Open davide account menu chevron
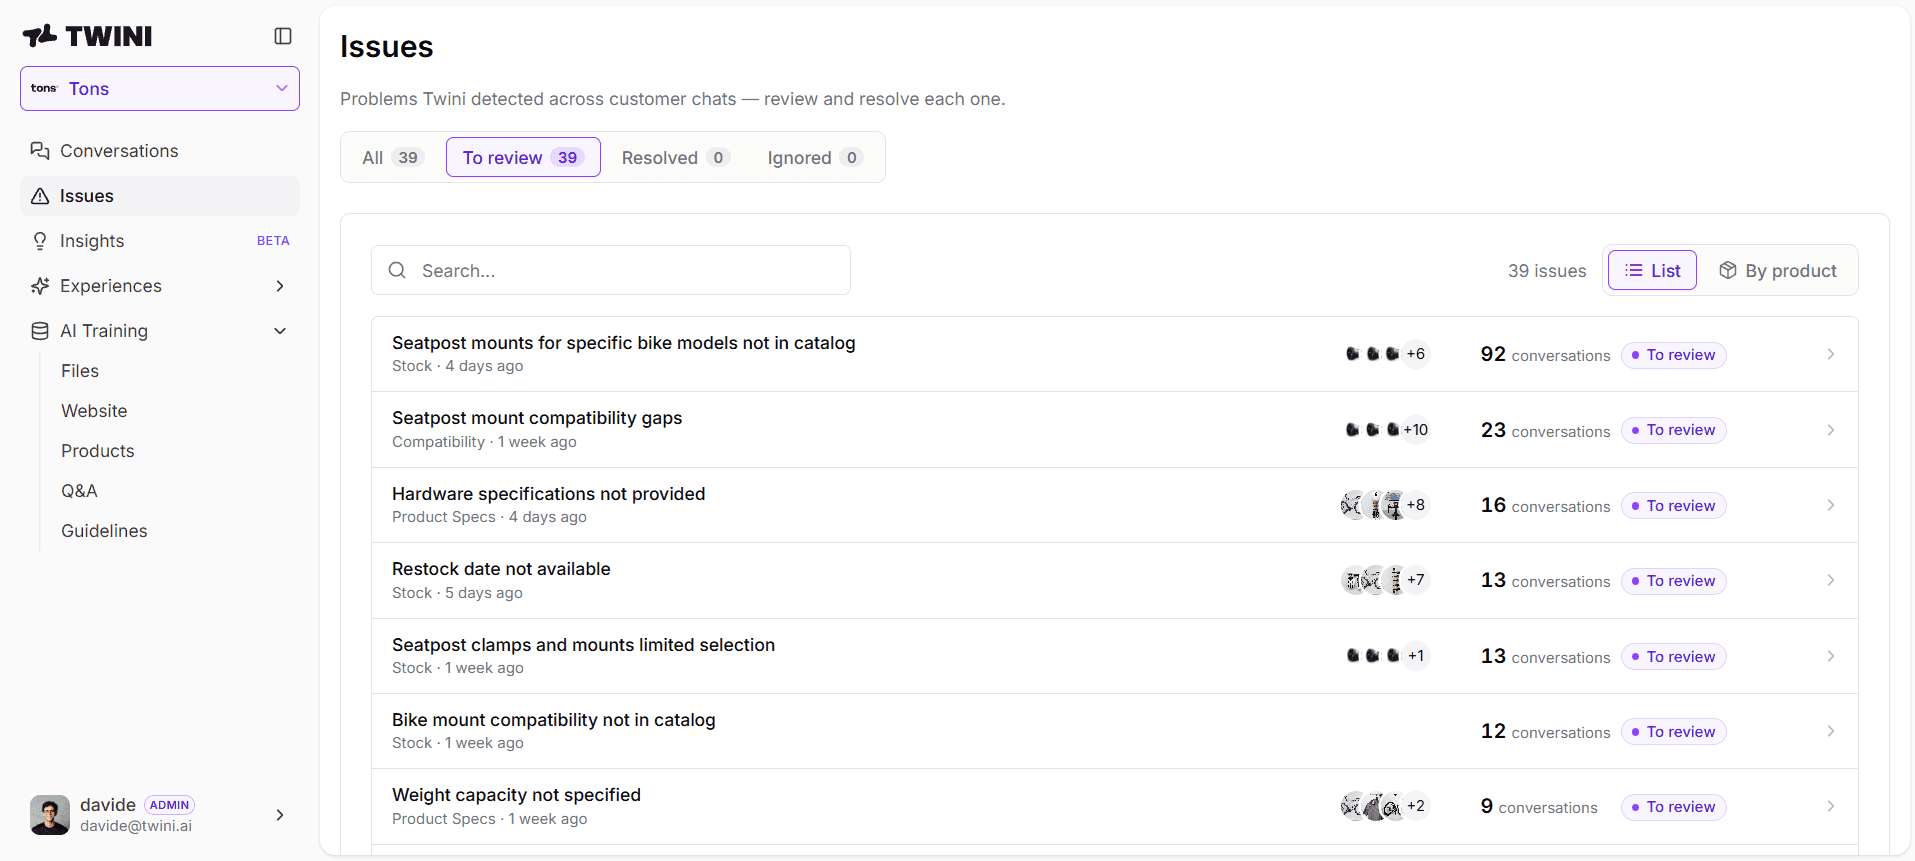The height and width of the screenshot is (861, 1915). 280,815
